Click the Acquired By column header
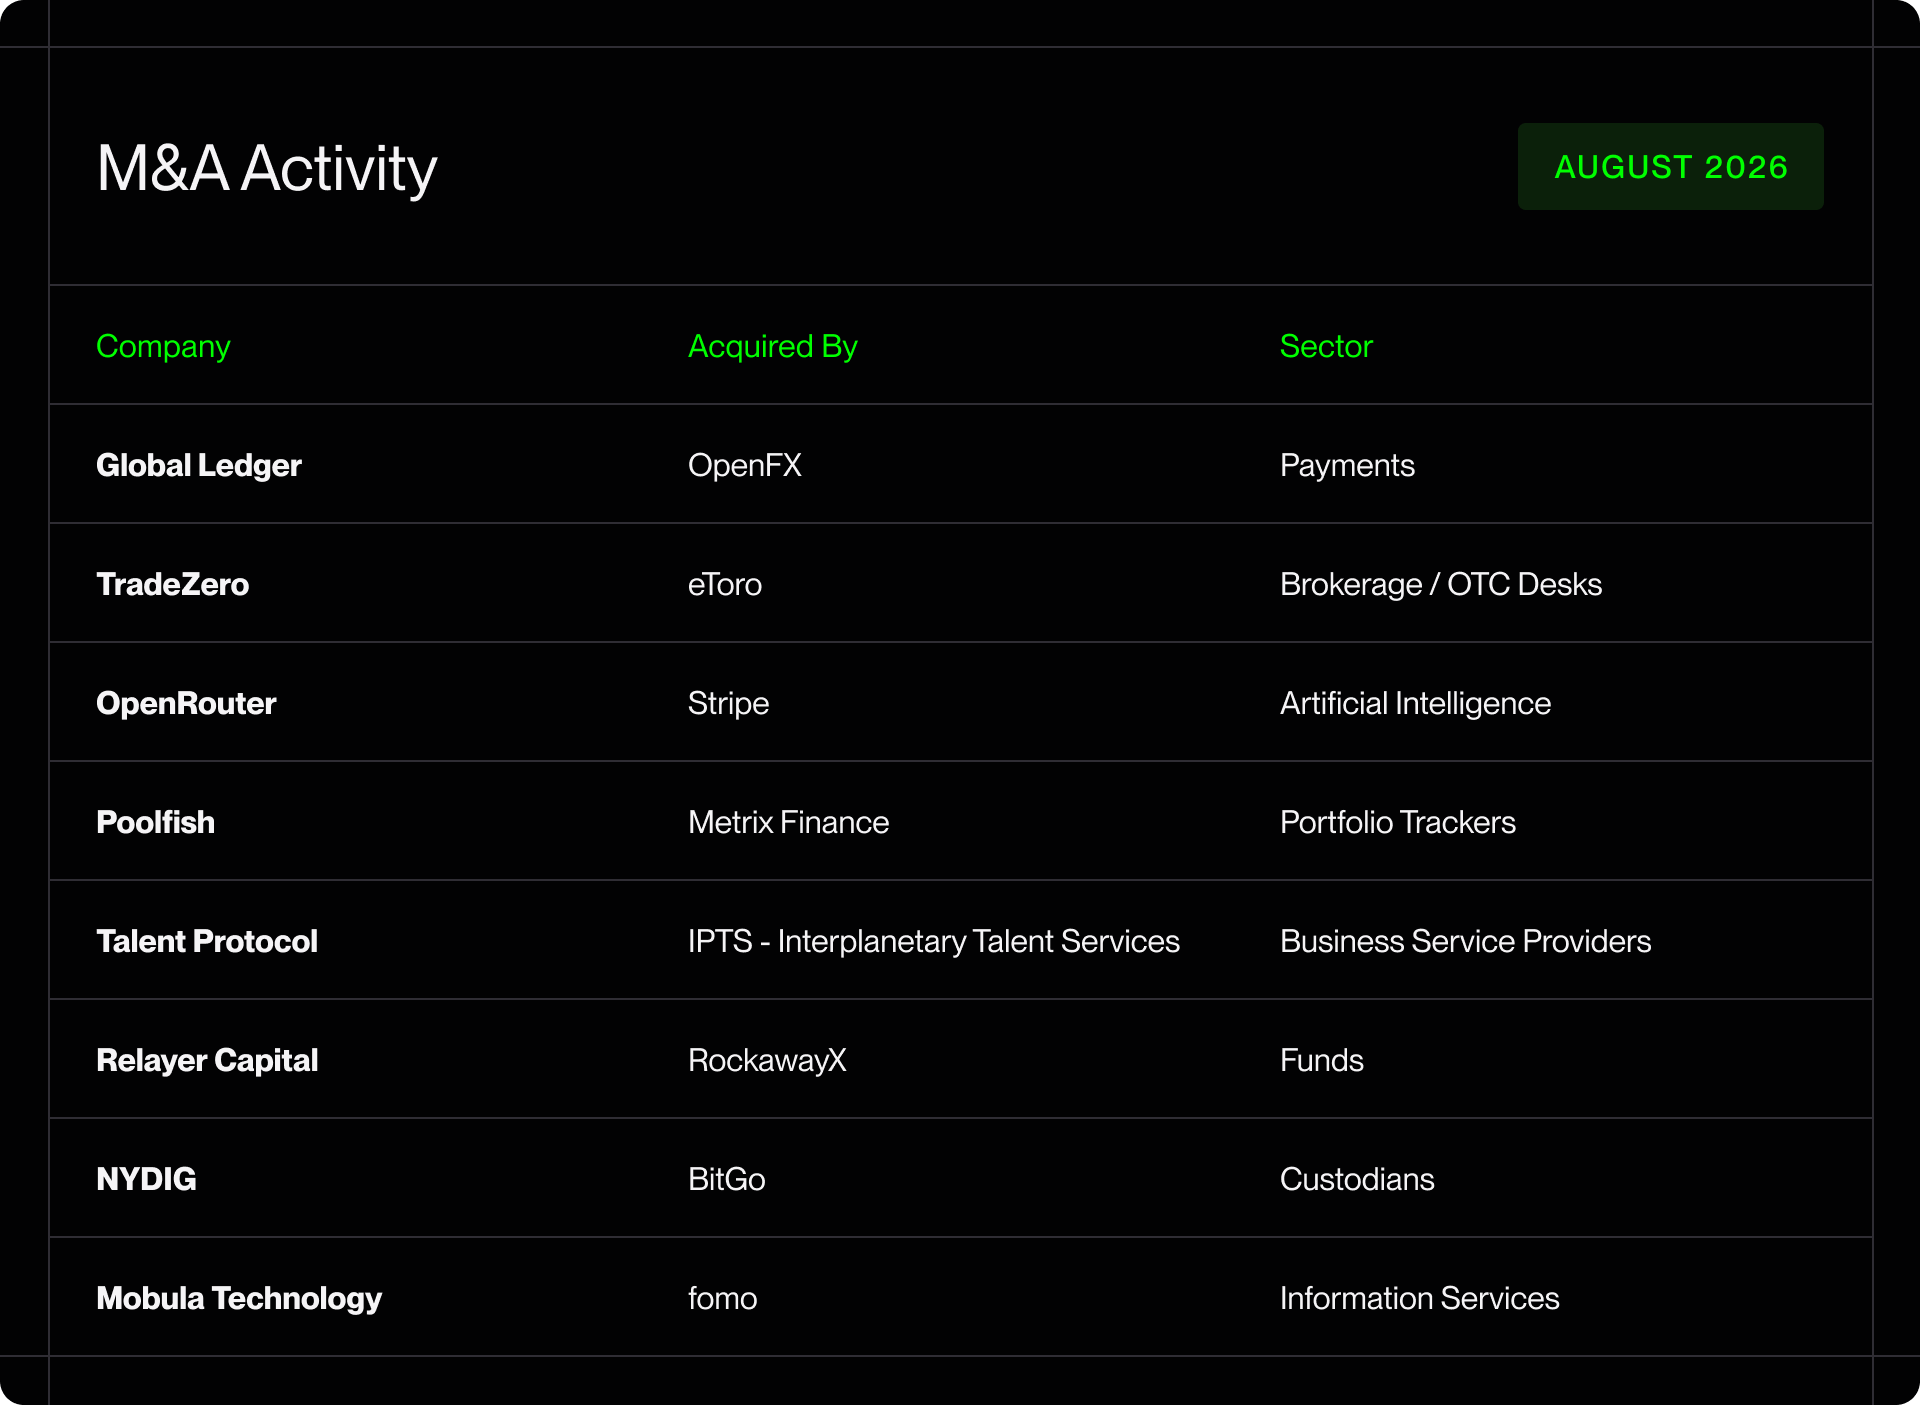Viewport: 1920px width, 1405px height. 773,346
